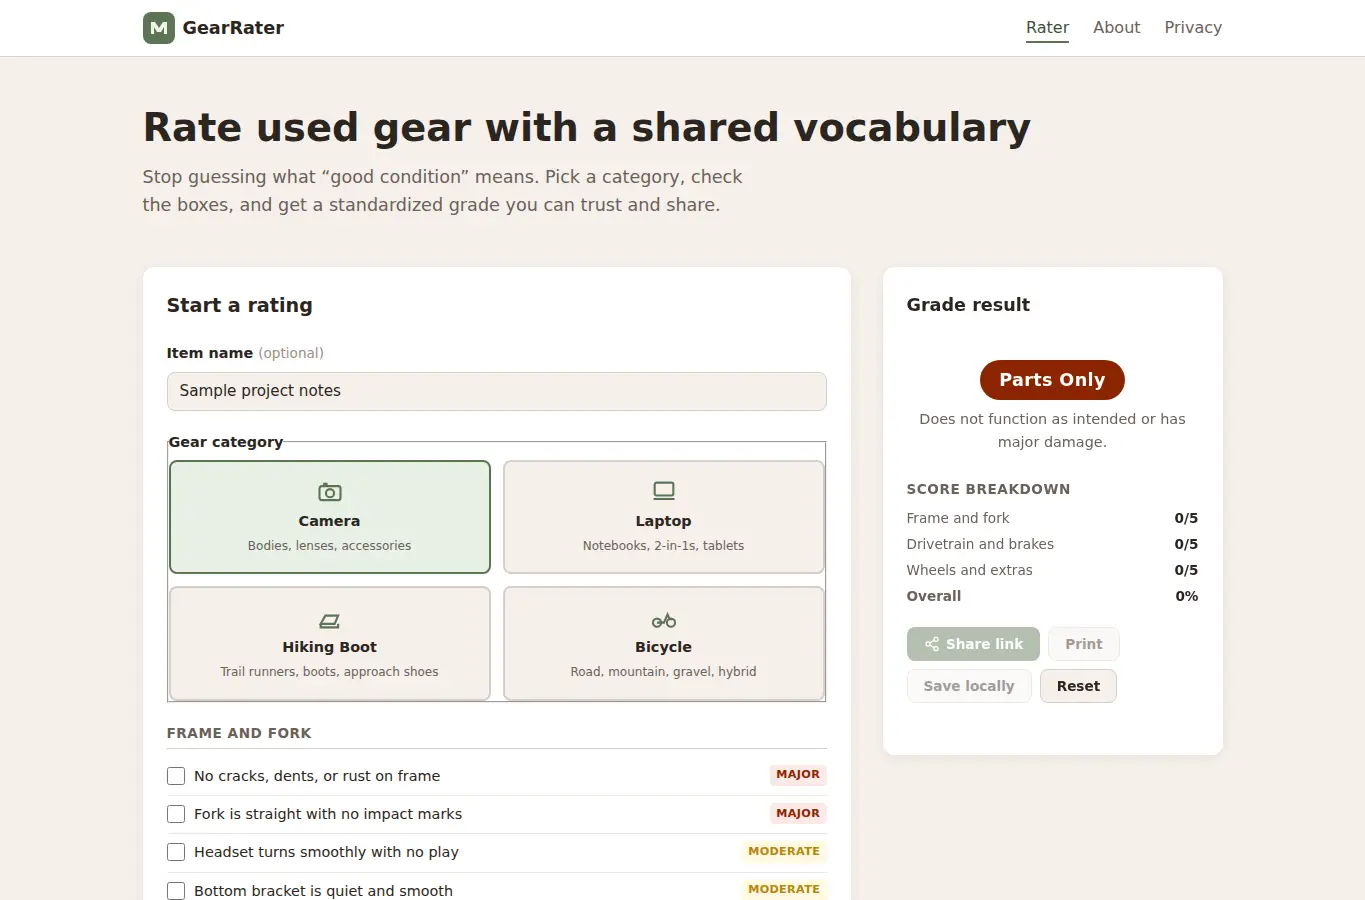This screenshot has height=900, width=1365.
Task: Click MAJOR badge on fork row
Action: tap(798, 813)
